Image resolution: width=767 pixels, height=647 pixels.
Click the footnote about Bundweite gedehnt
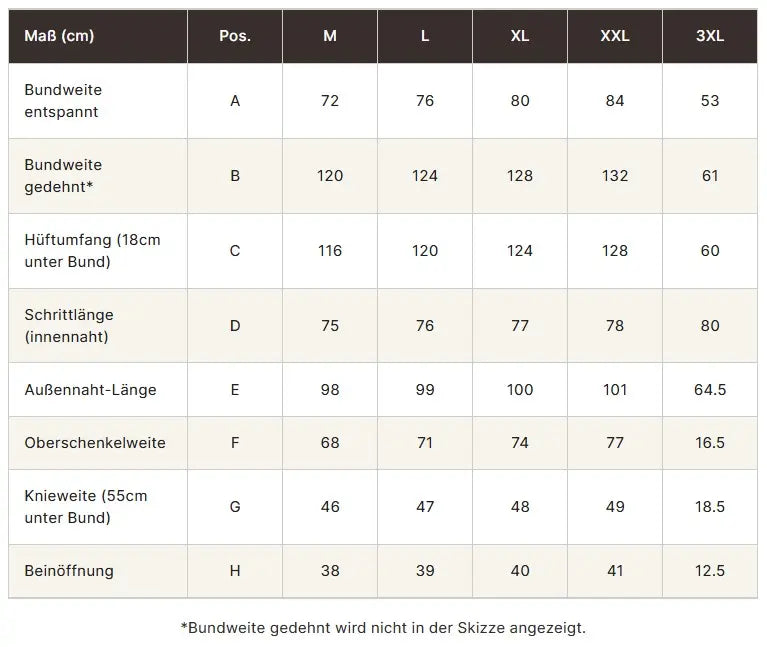[x=383, y=627]
